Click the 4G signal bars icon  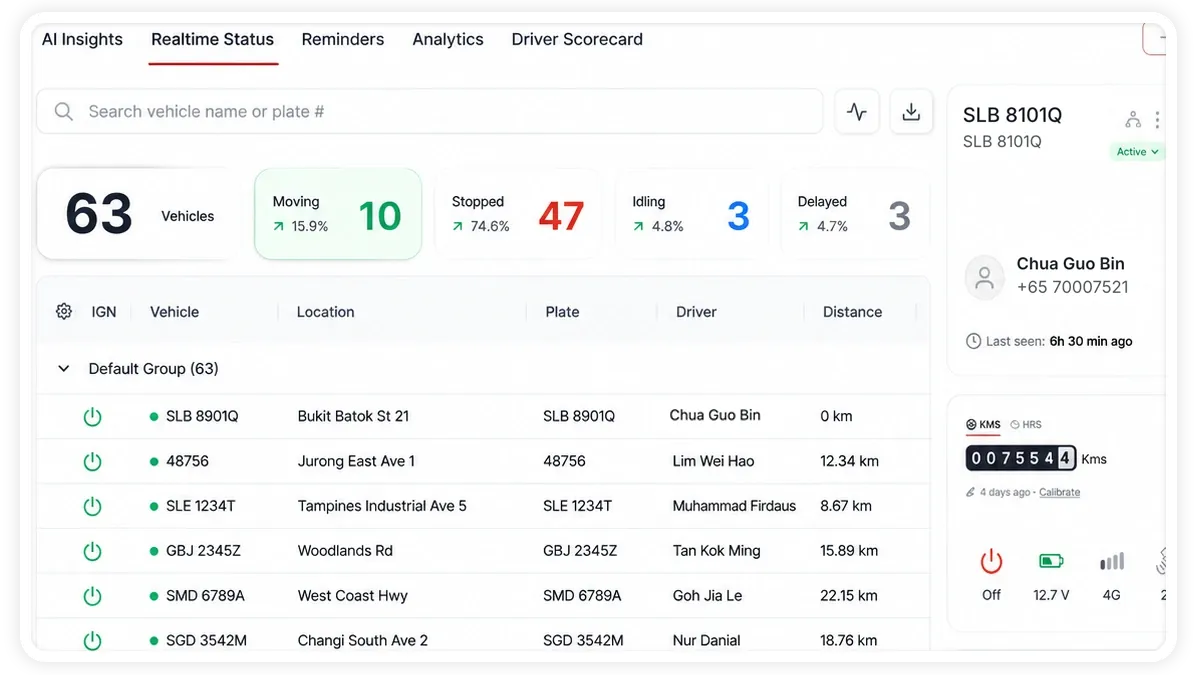tap(1112, 561)
